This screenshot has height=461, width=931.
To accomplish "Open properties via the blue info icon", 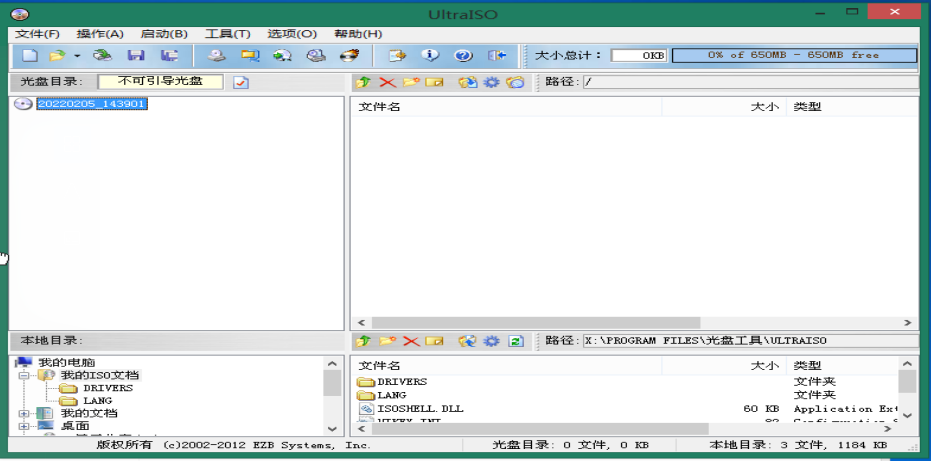I will coord(430,56).
